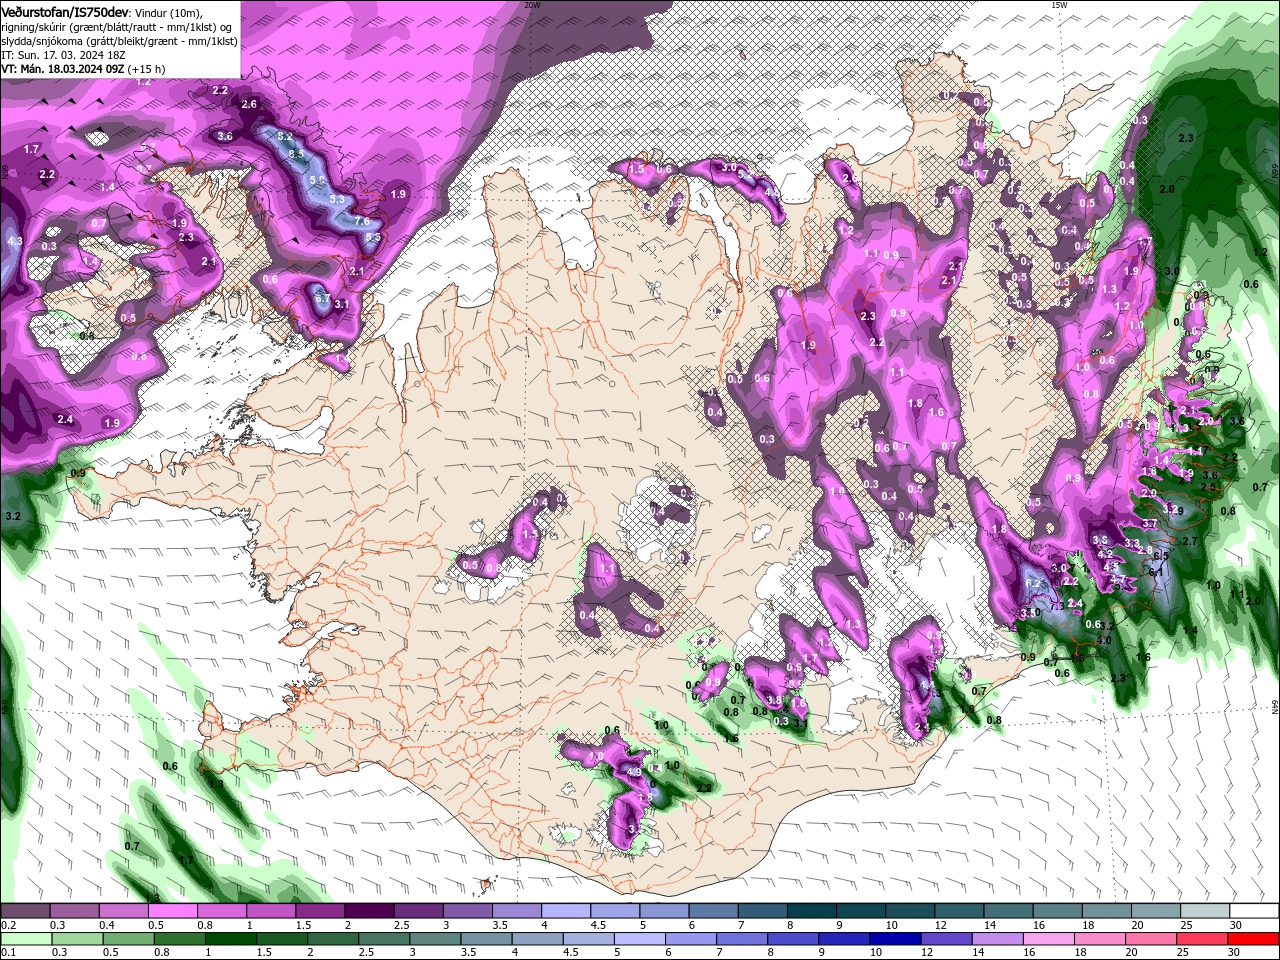Pick the pale green 0.1–0.3 rain swatch
Image resolution: width=1280 pixels, height=960 pixels.
(x=26, y=938)
